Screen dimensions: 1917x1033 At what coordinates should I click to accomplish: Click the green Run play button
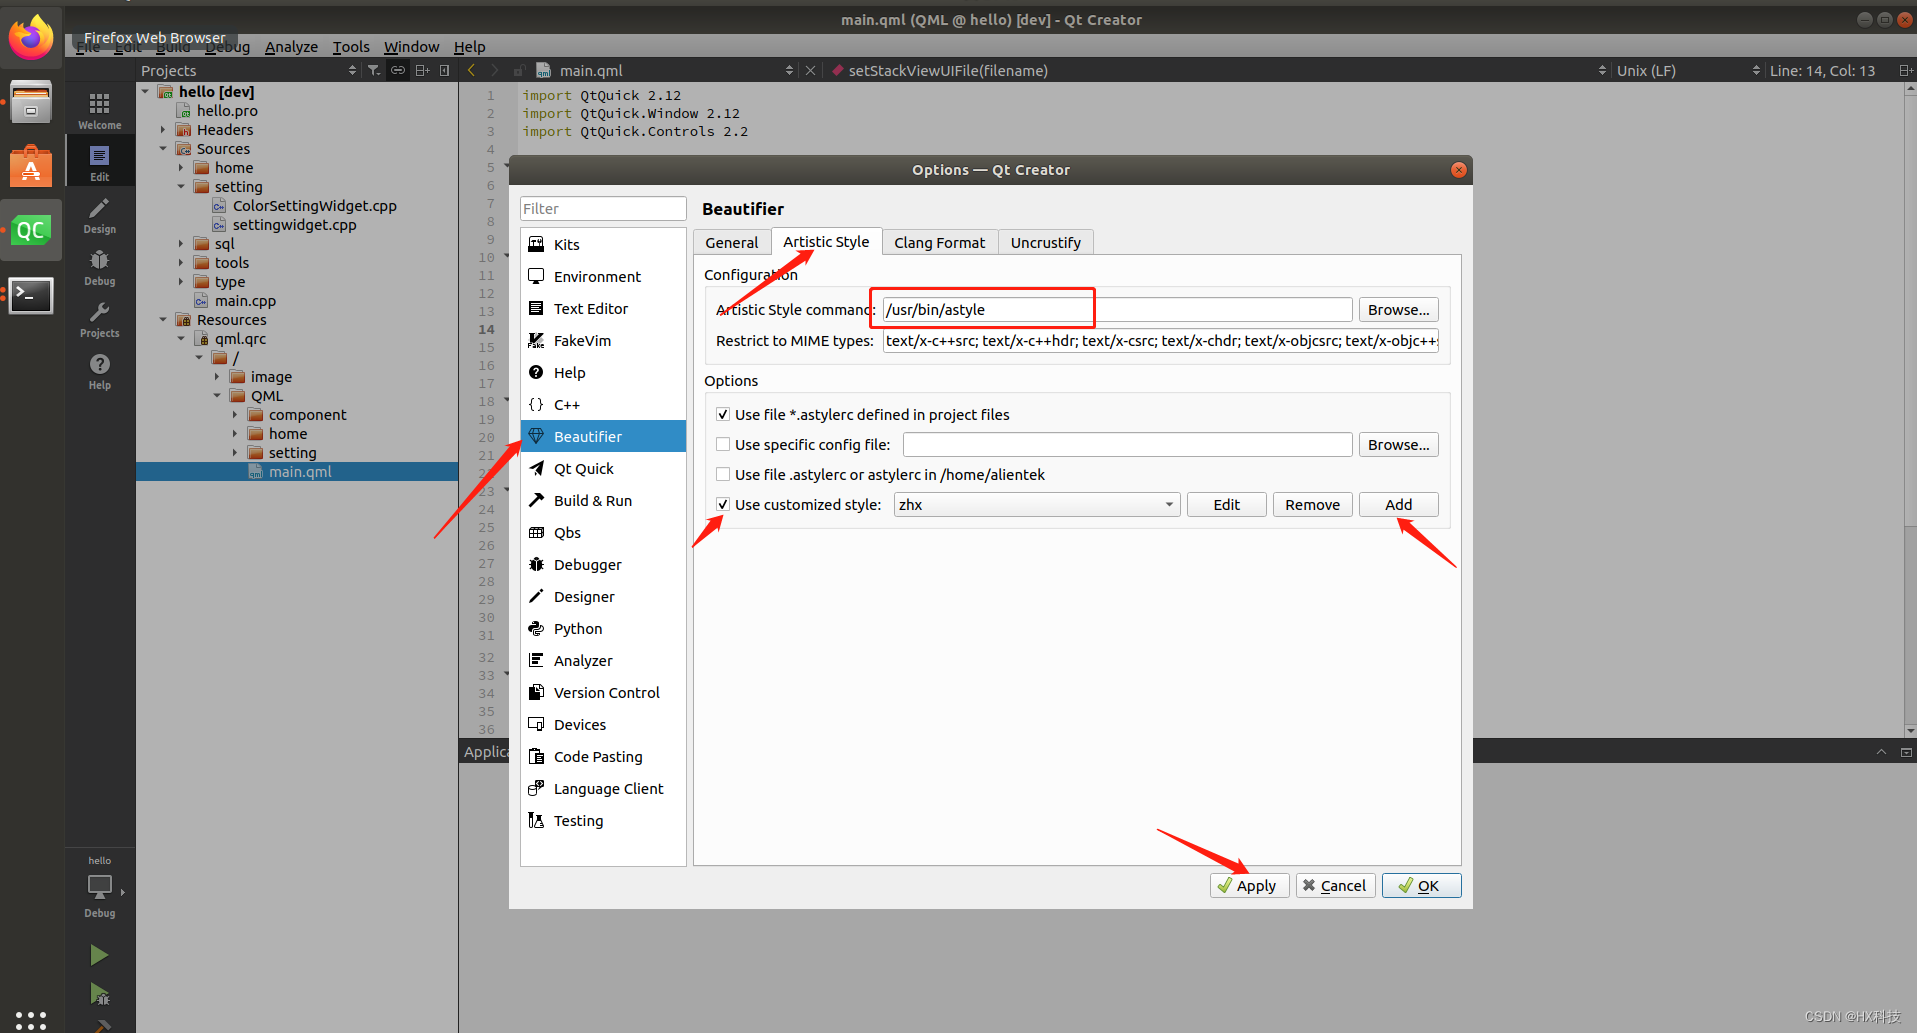[x=99, y=955]
